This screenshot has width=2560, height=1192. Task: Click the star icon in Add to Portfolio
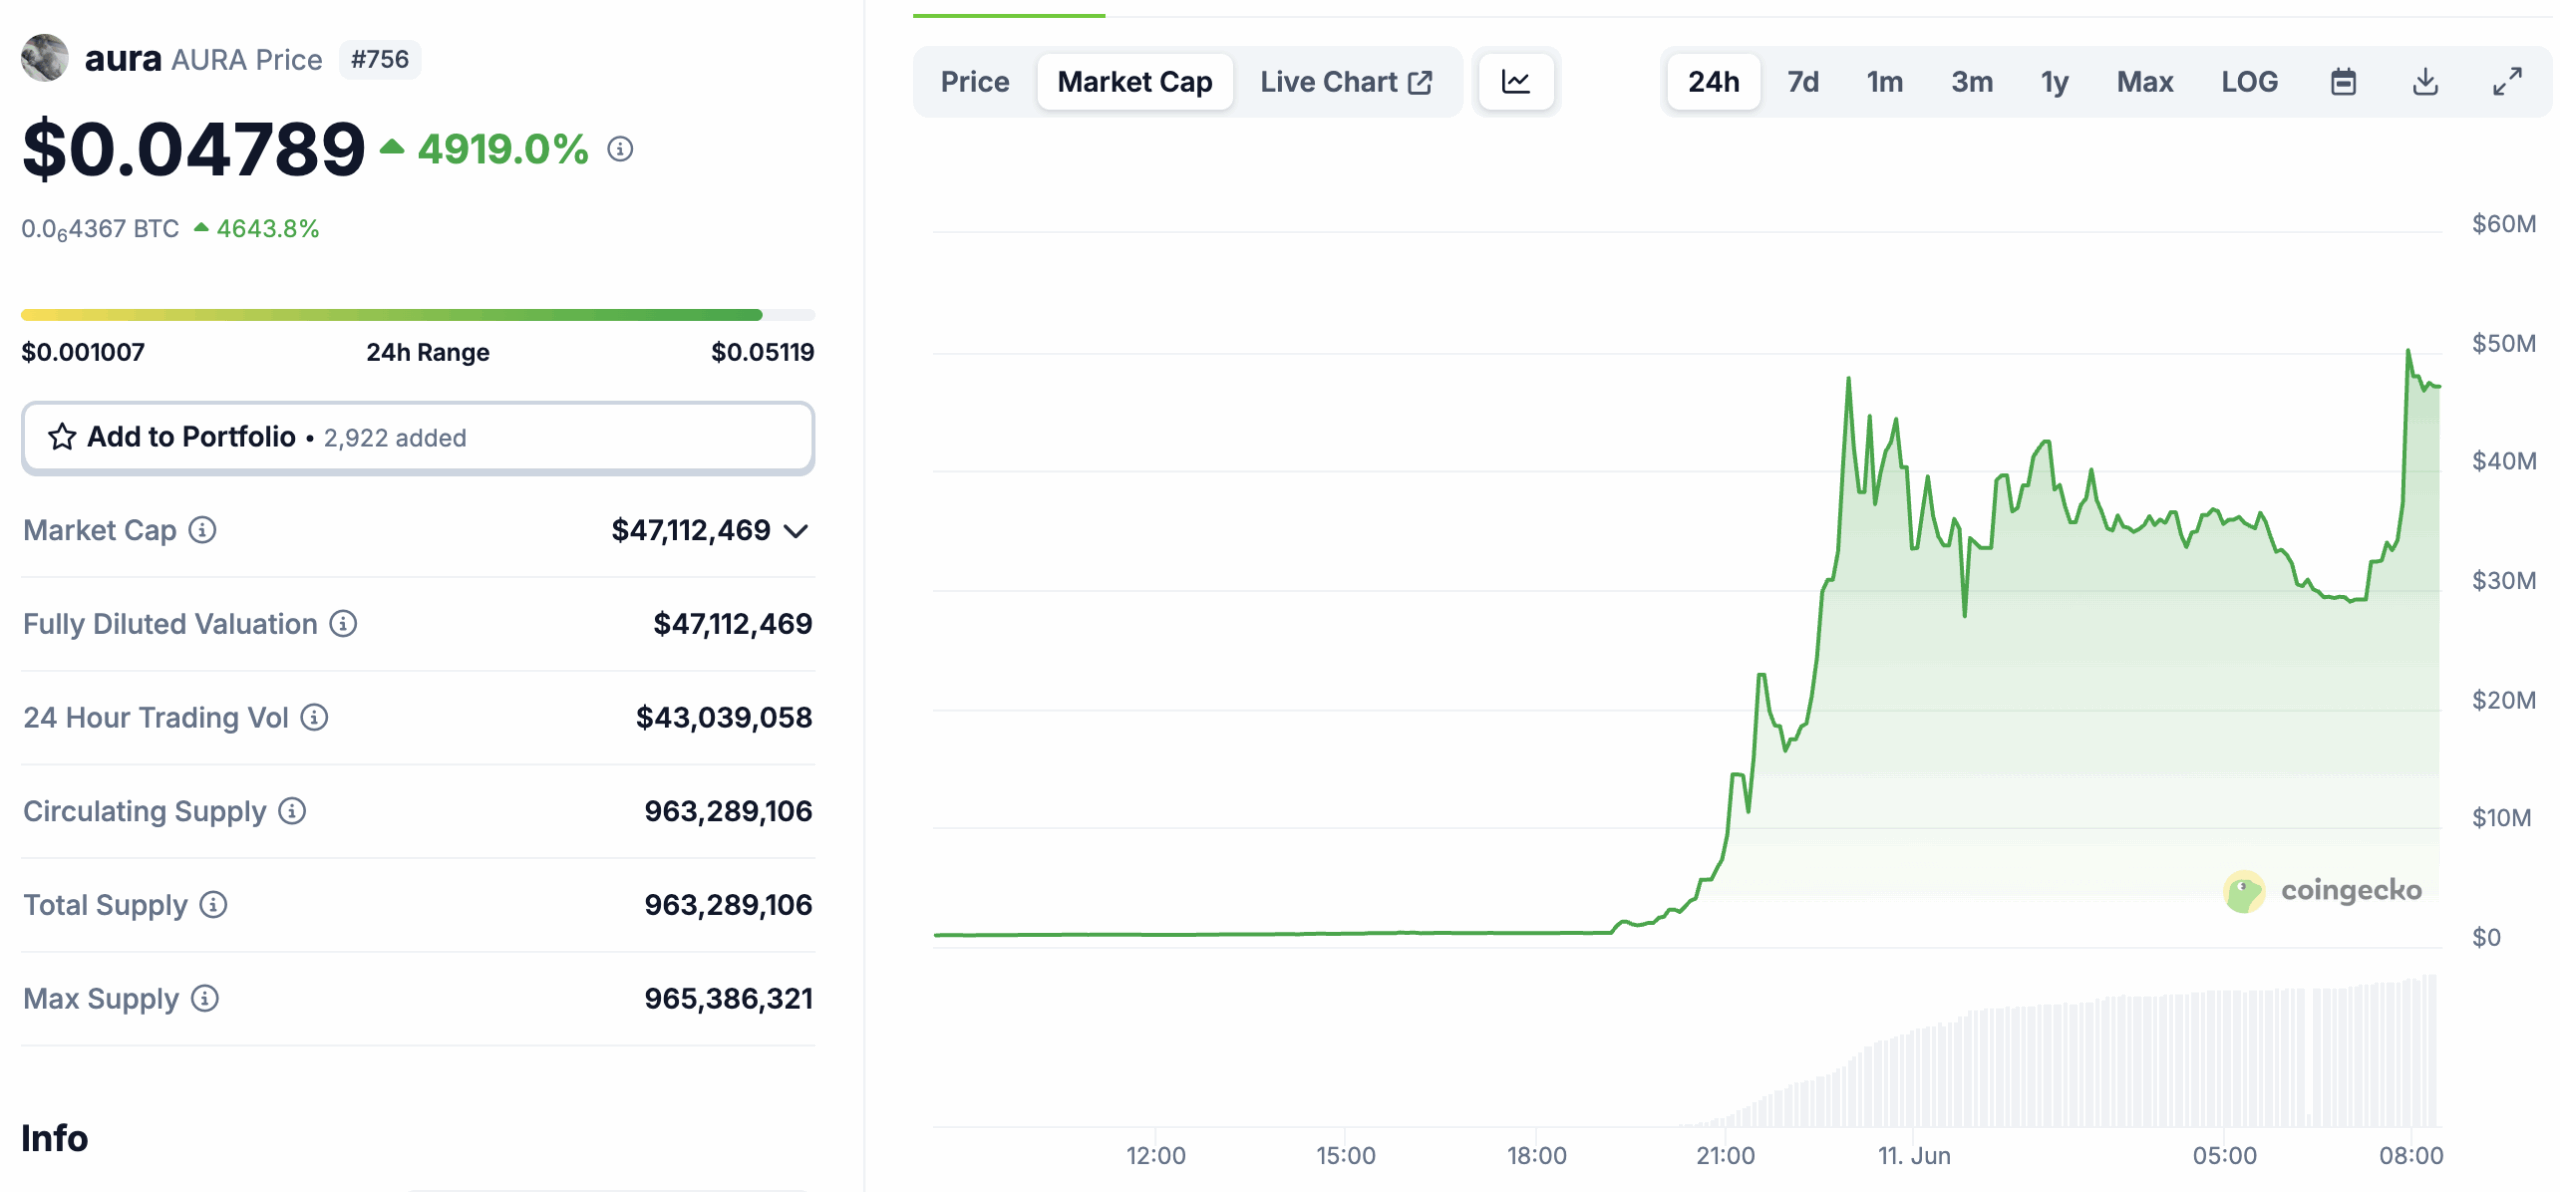pyautogui.click(x=62, y=437)
